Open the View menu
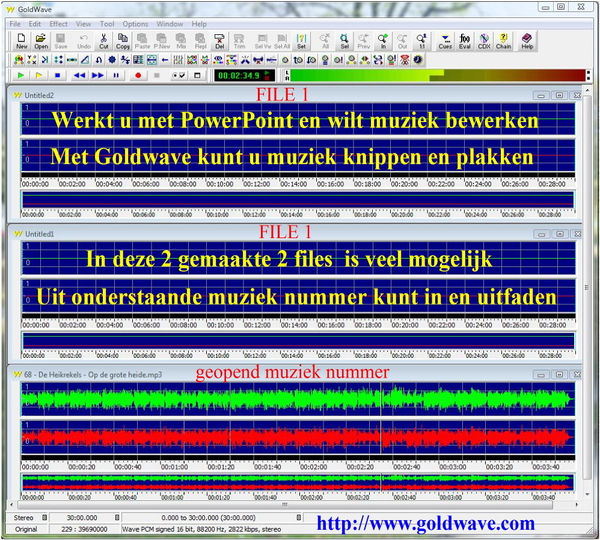Screen dimensions: 600x540 (83, 24)
